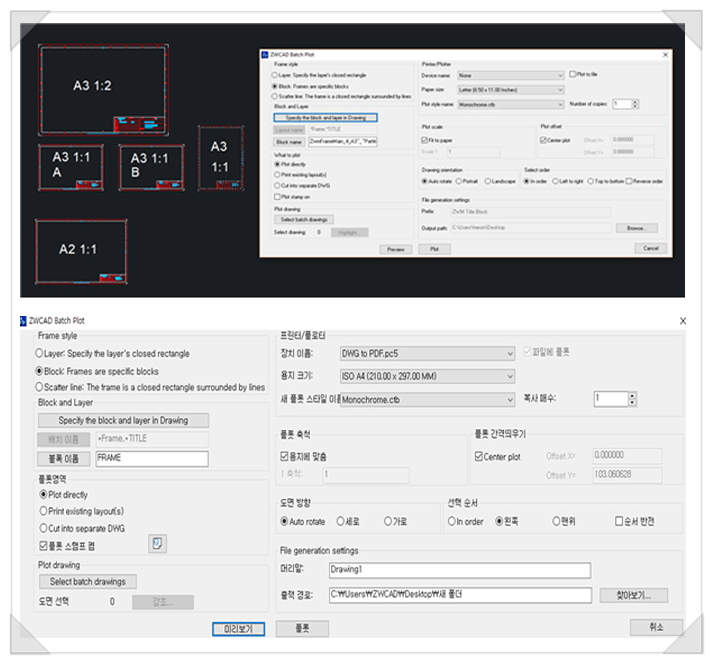Click 취소 cancel button

pos(656,627)
